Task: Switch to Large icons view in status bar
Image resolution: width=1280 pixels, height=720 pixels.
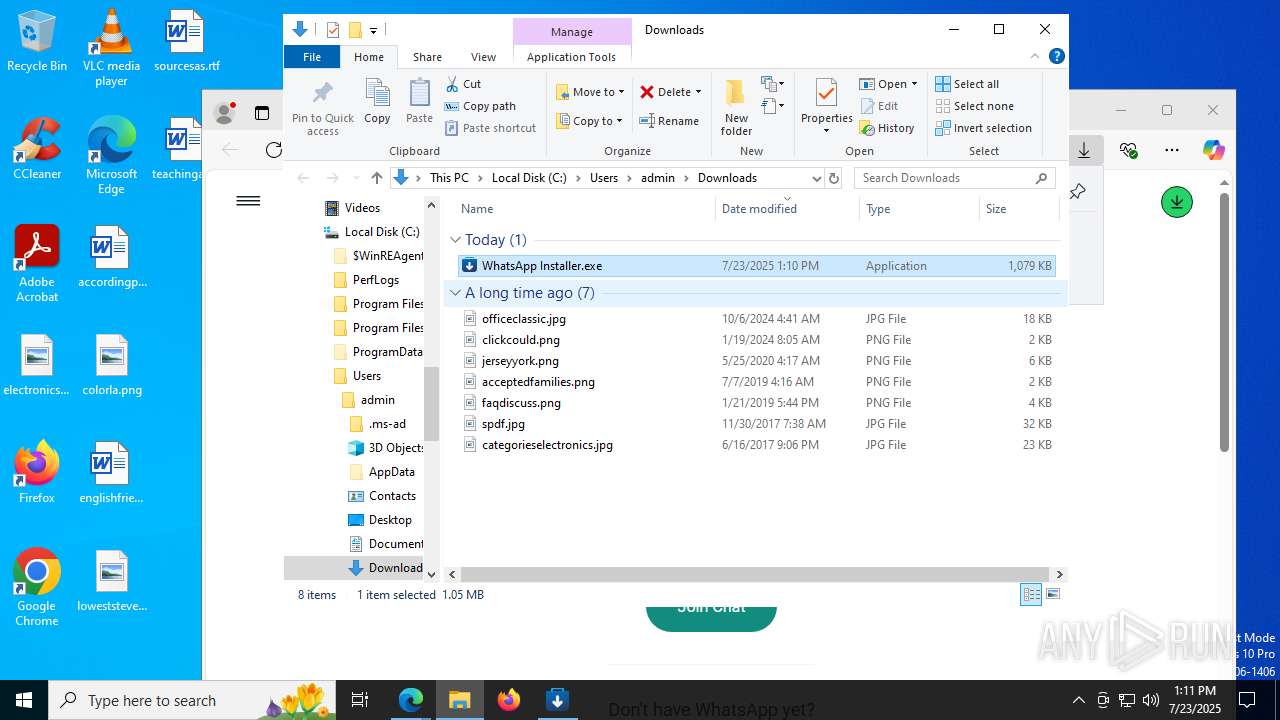Action: pyautogui.click(x=1052, y=594)
